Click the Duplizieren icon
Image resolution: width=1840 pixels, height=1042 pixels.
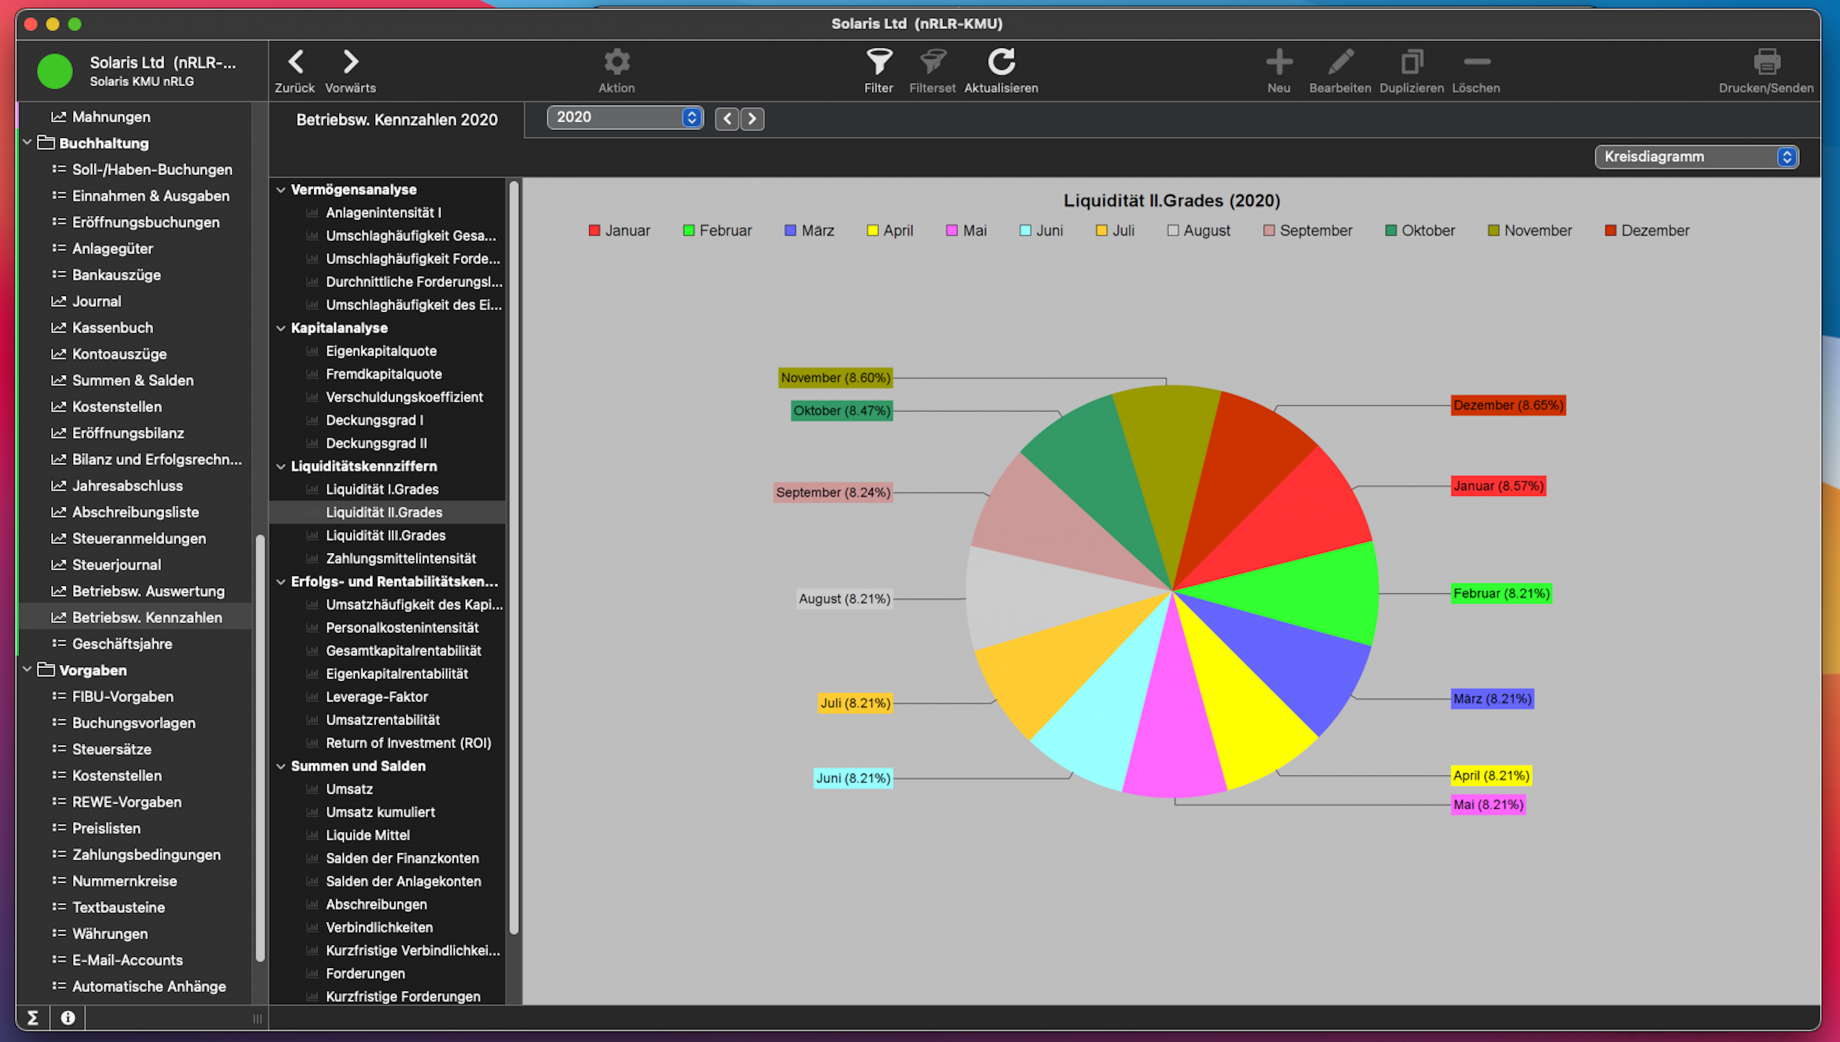(x=1411, y=63)
